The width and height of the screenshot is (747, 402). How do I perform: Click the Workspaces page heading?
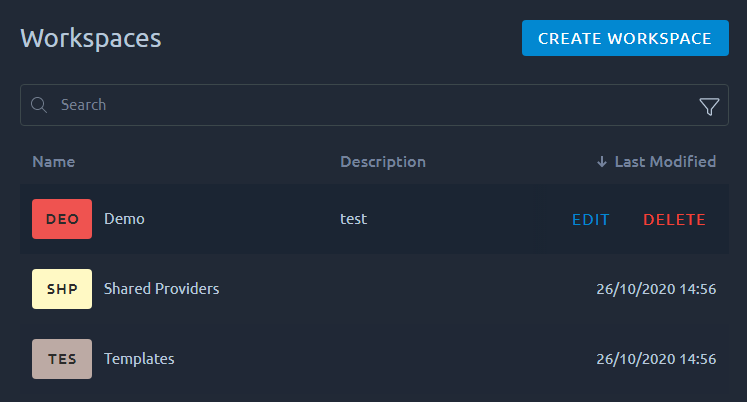[x=91, y=39]
